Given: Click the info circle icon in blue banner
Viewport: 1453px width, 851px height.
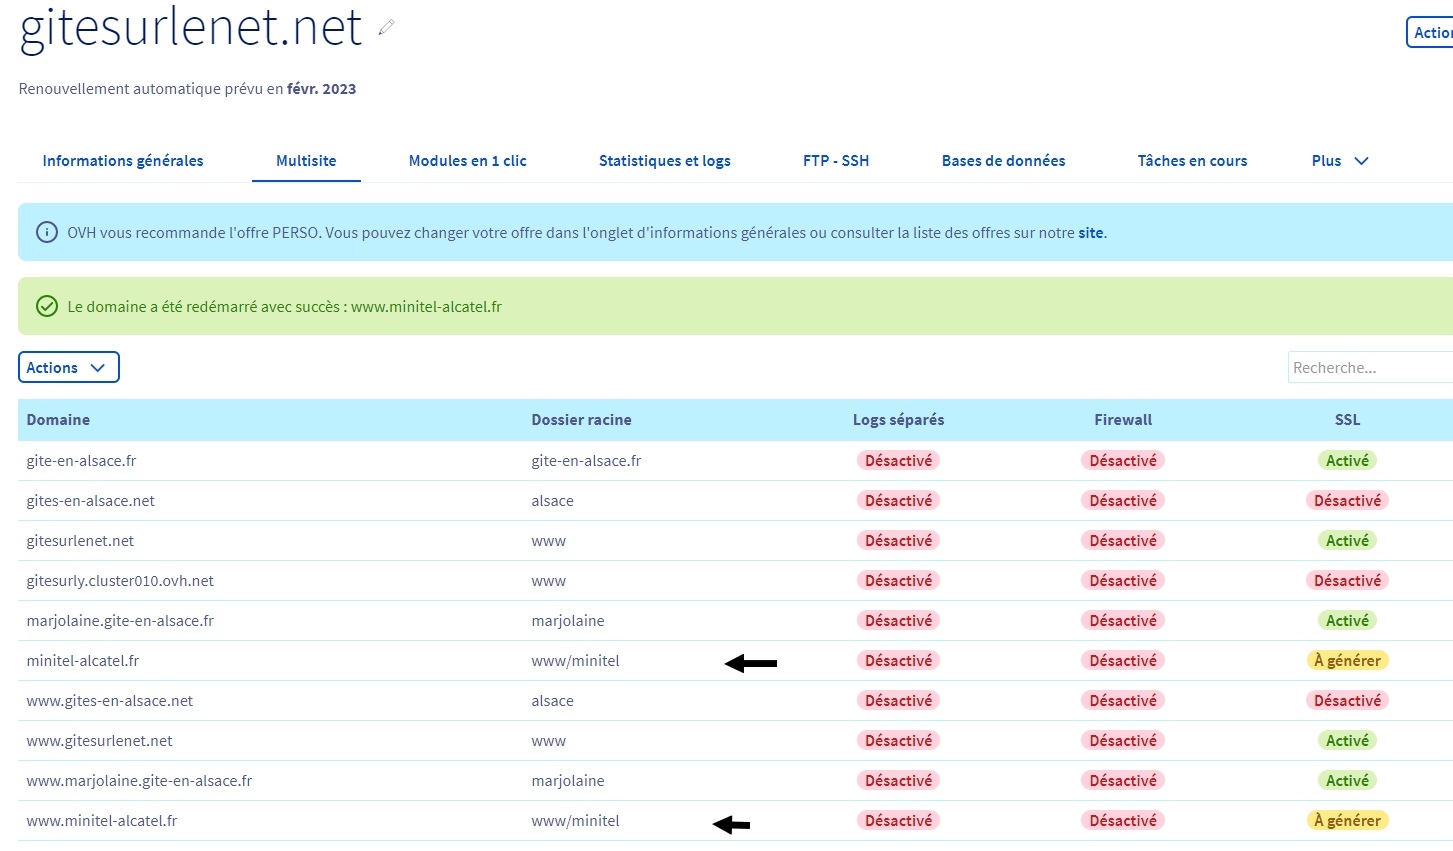Looking at the screenshot, I should 46,233.
